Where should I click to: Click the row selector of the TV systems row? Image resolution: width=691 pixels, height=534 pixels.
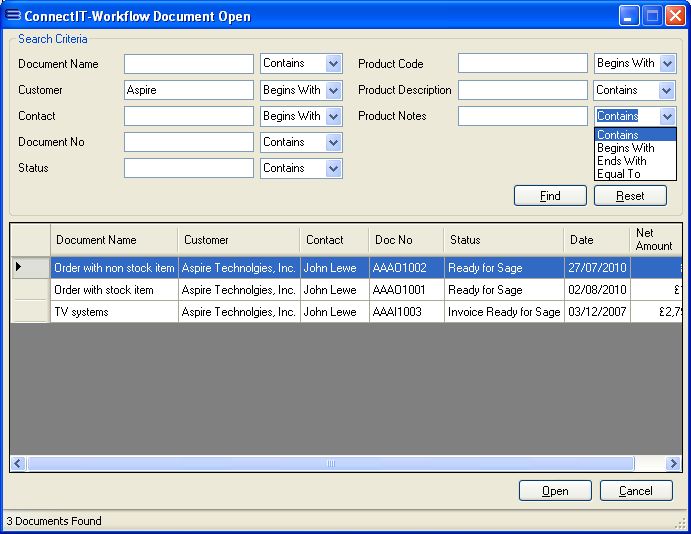click(x=30, y=312)
